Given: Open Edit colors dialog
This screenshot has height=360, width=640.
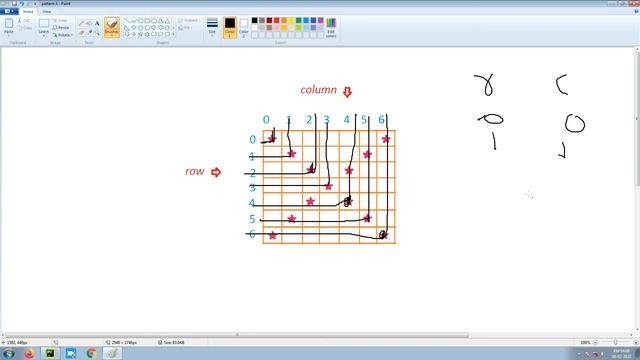Looking at the screenshot, I should coord(331,28).
